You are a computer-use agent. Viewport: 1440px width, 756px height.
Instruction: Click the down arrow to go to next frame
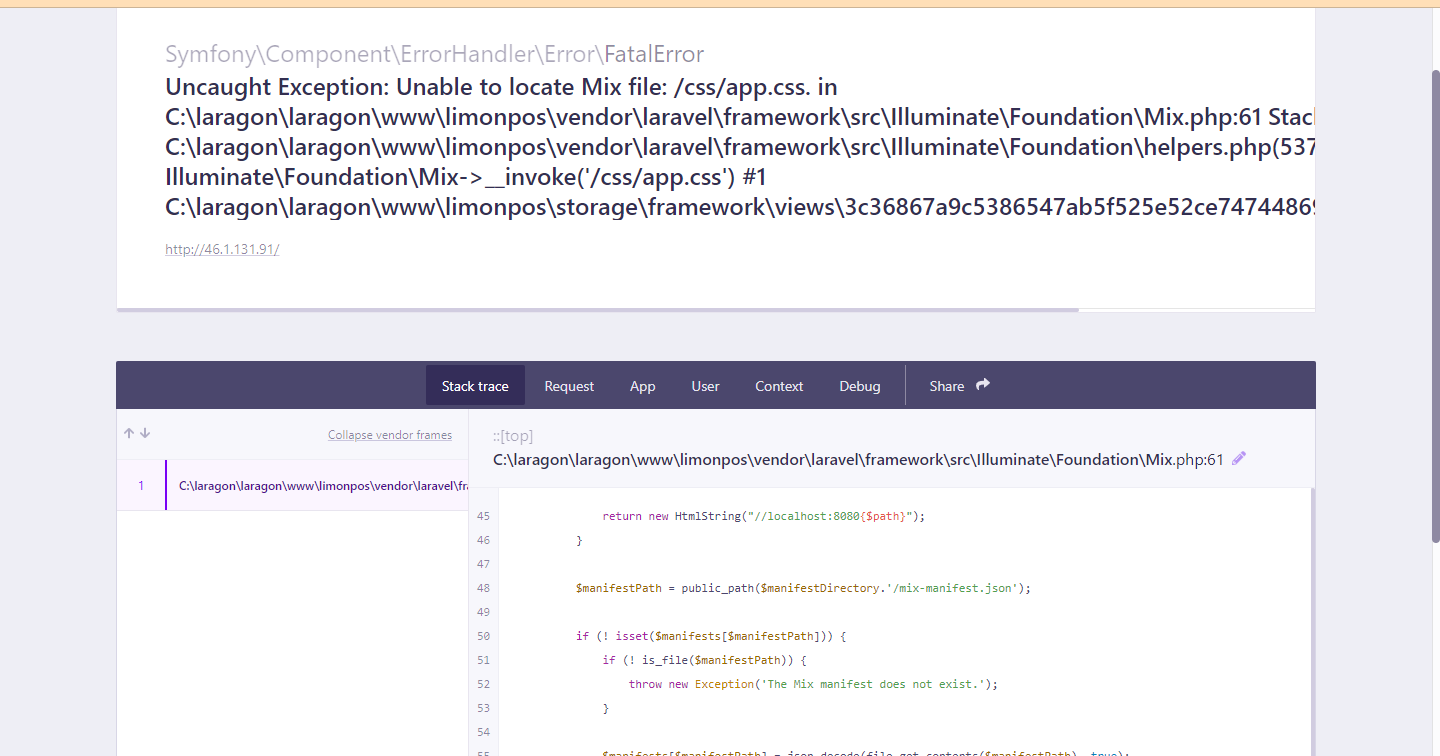pyautogui.click(x=145, y=432)
